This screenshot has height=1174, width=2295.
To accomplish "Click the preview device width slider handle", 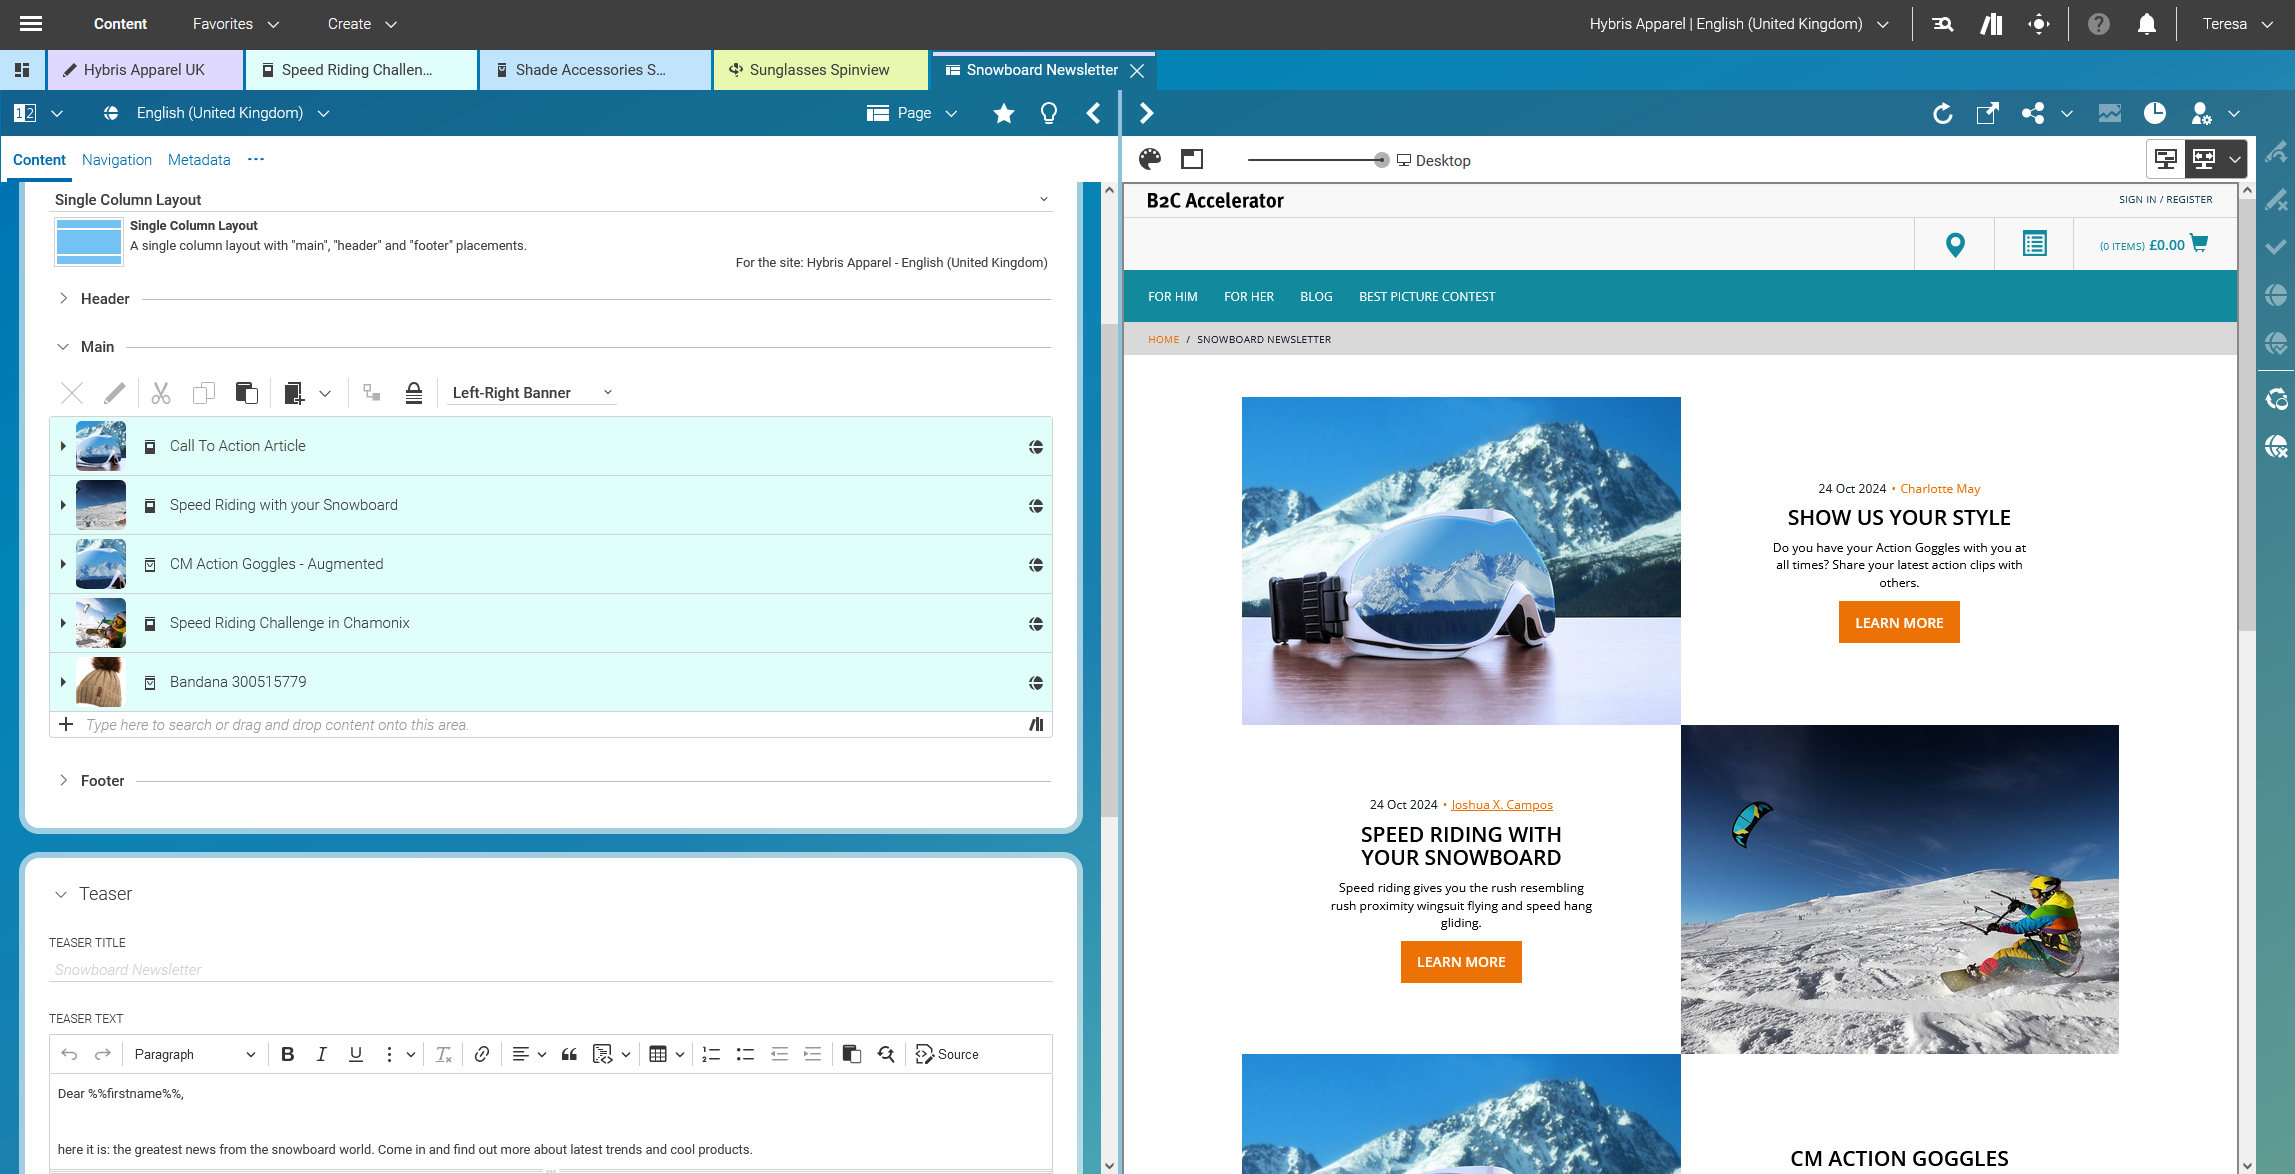I will click(1381, 158).
